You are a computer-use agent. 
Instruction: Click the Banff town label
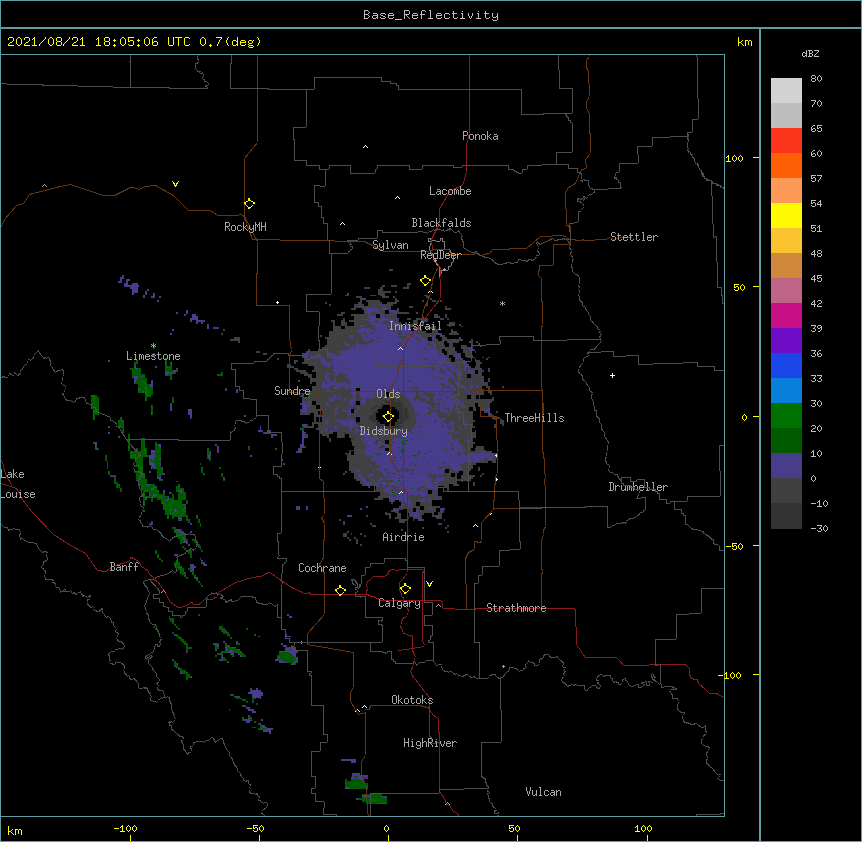tap(124, 567)
